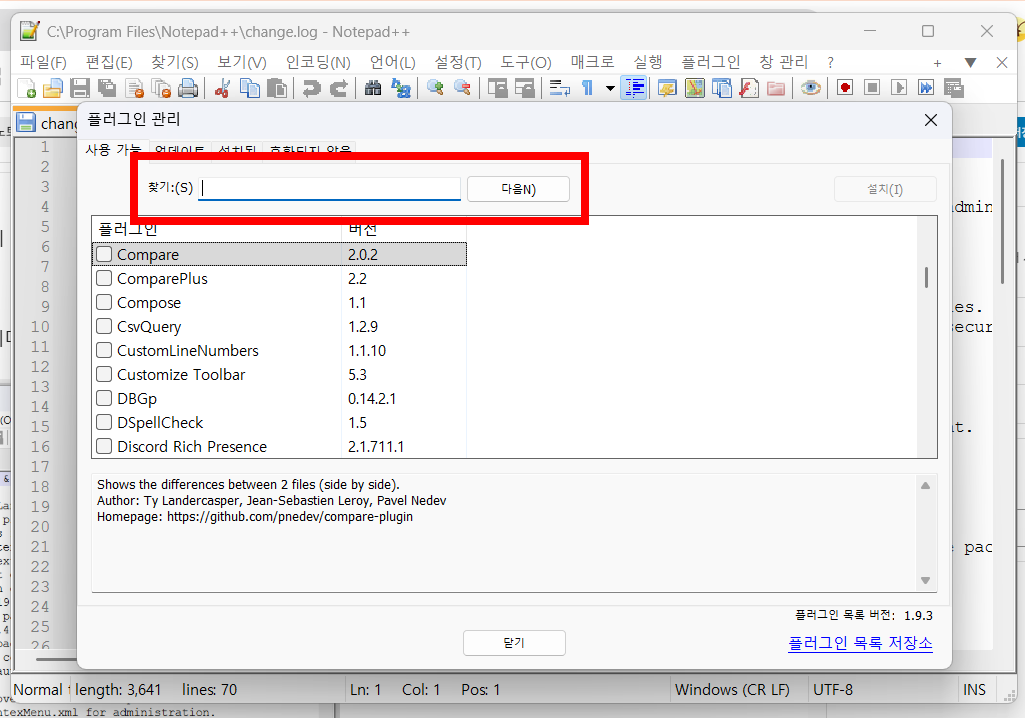Check the Customize Toolbar plugin checkbox

(x=104, y=374)
